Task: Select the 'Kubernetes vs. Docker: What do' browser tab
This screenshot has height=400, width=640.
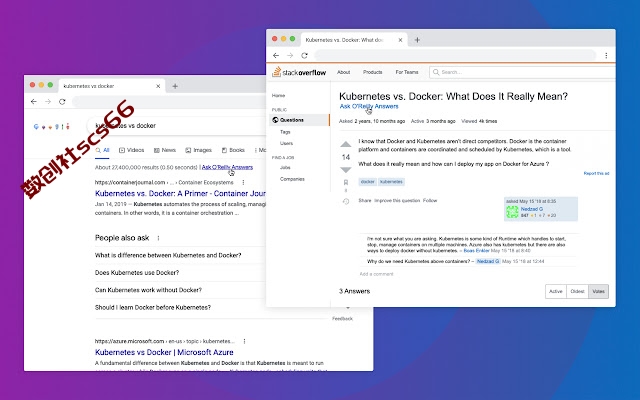Action: pos(354,40)
